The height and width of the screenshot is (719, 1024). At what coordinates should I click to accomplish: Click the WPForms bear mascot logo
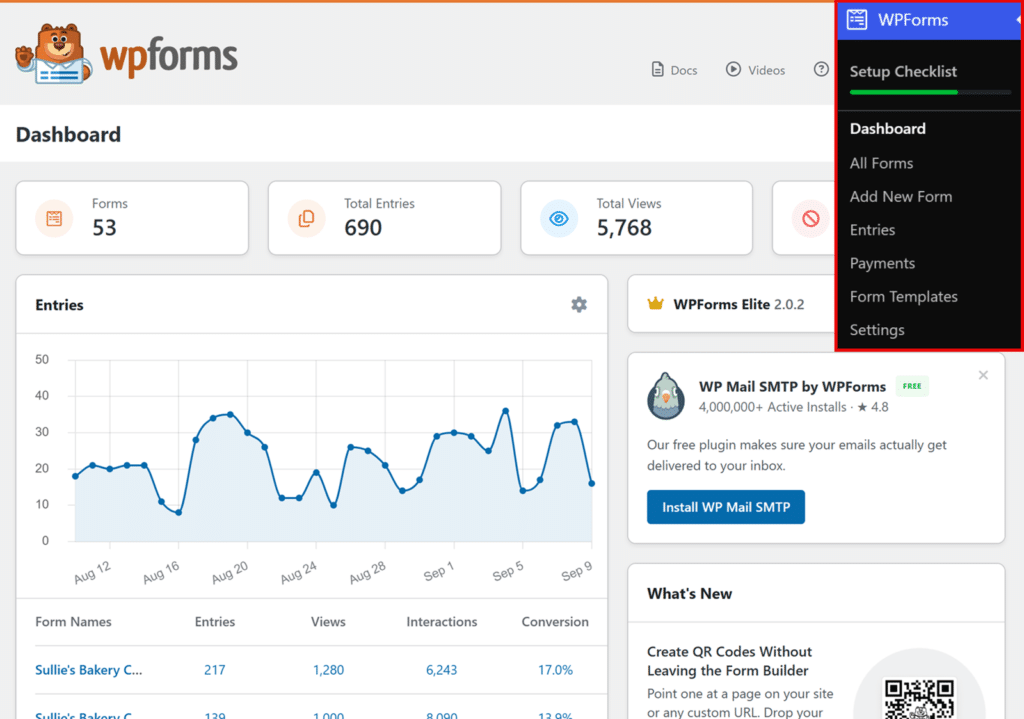(54, 54)
